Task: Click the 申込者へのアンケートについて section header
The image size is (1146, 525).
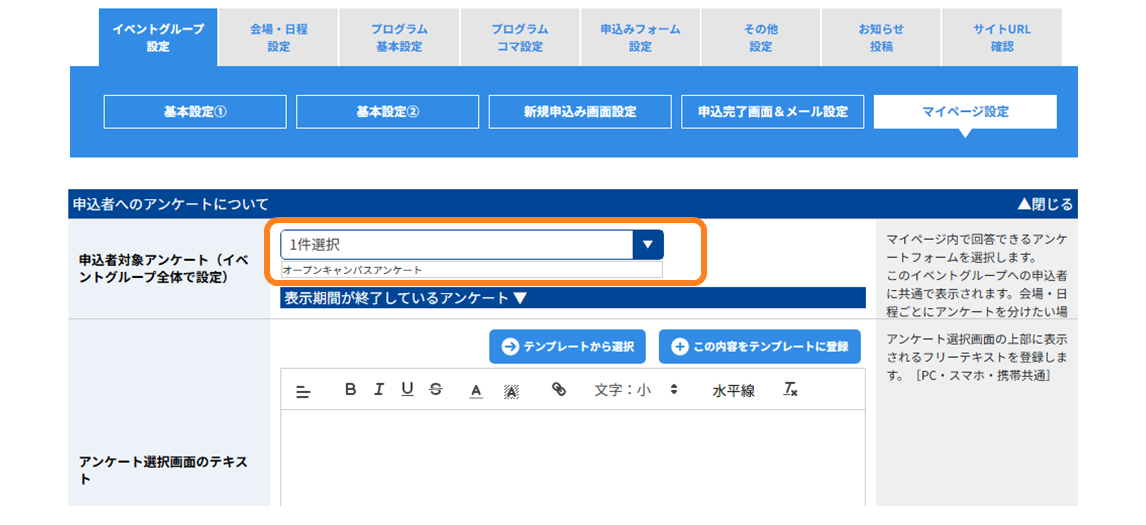Action: pos(573,204)
